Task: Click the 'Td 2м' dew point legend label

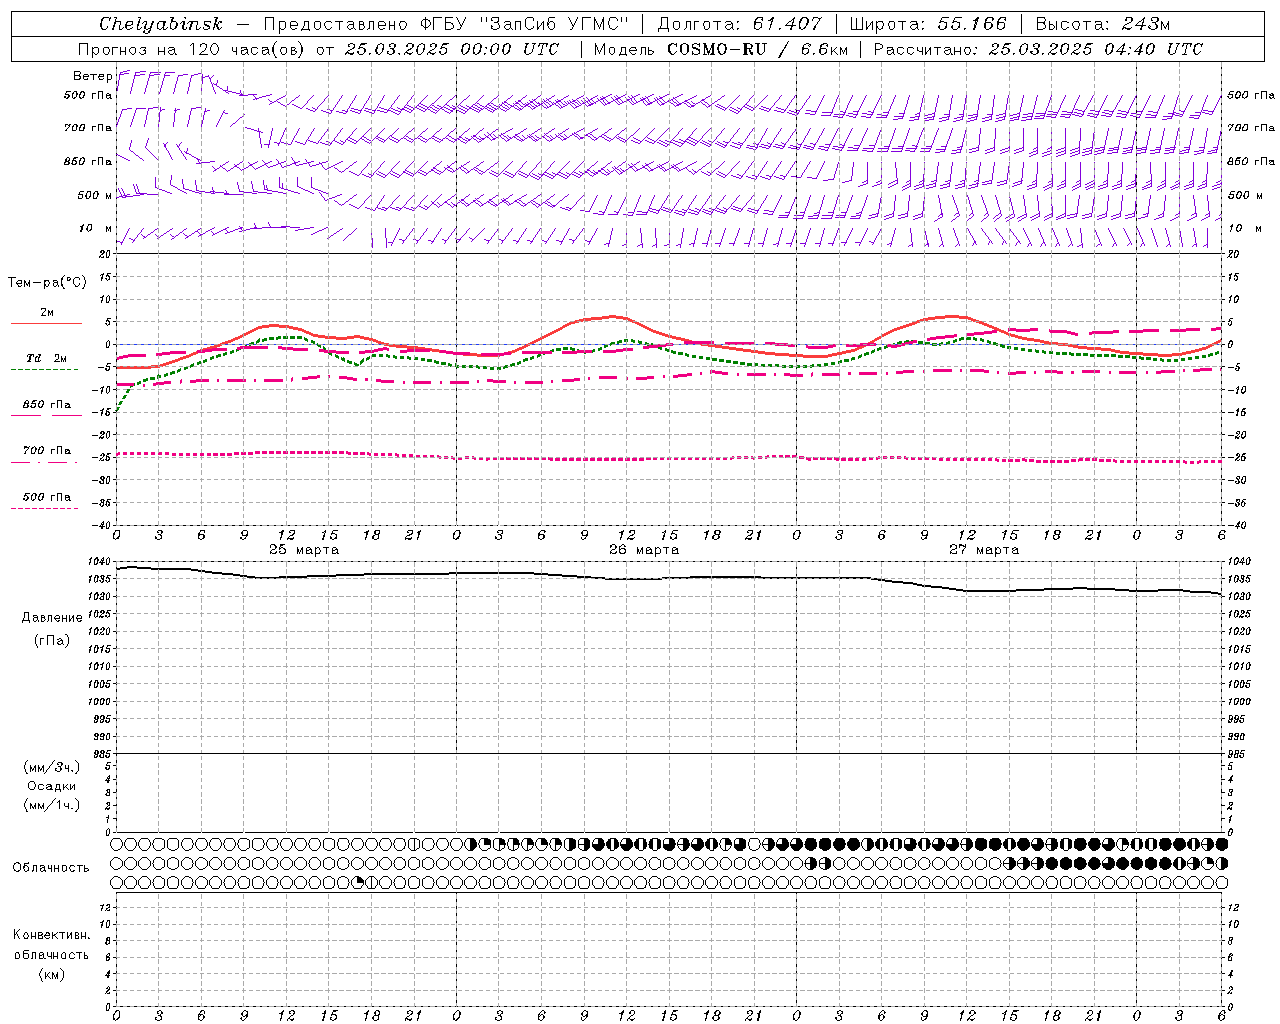Action: (47, 358)
